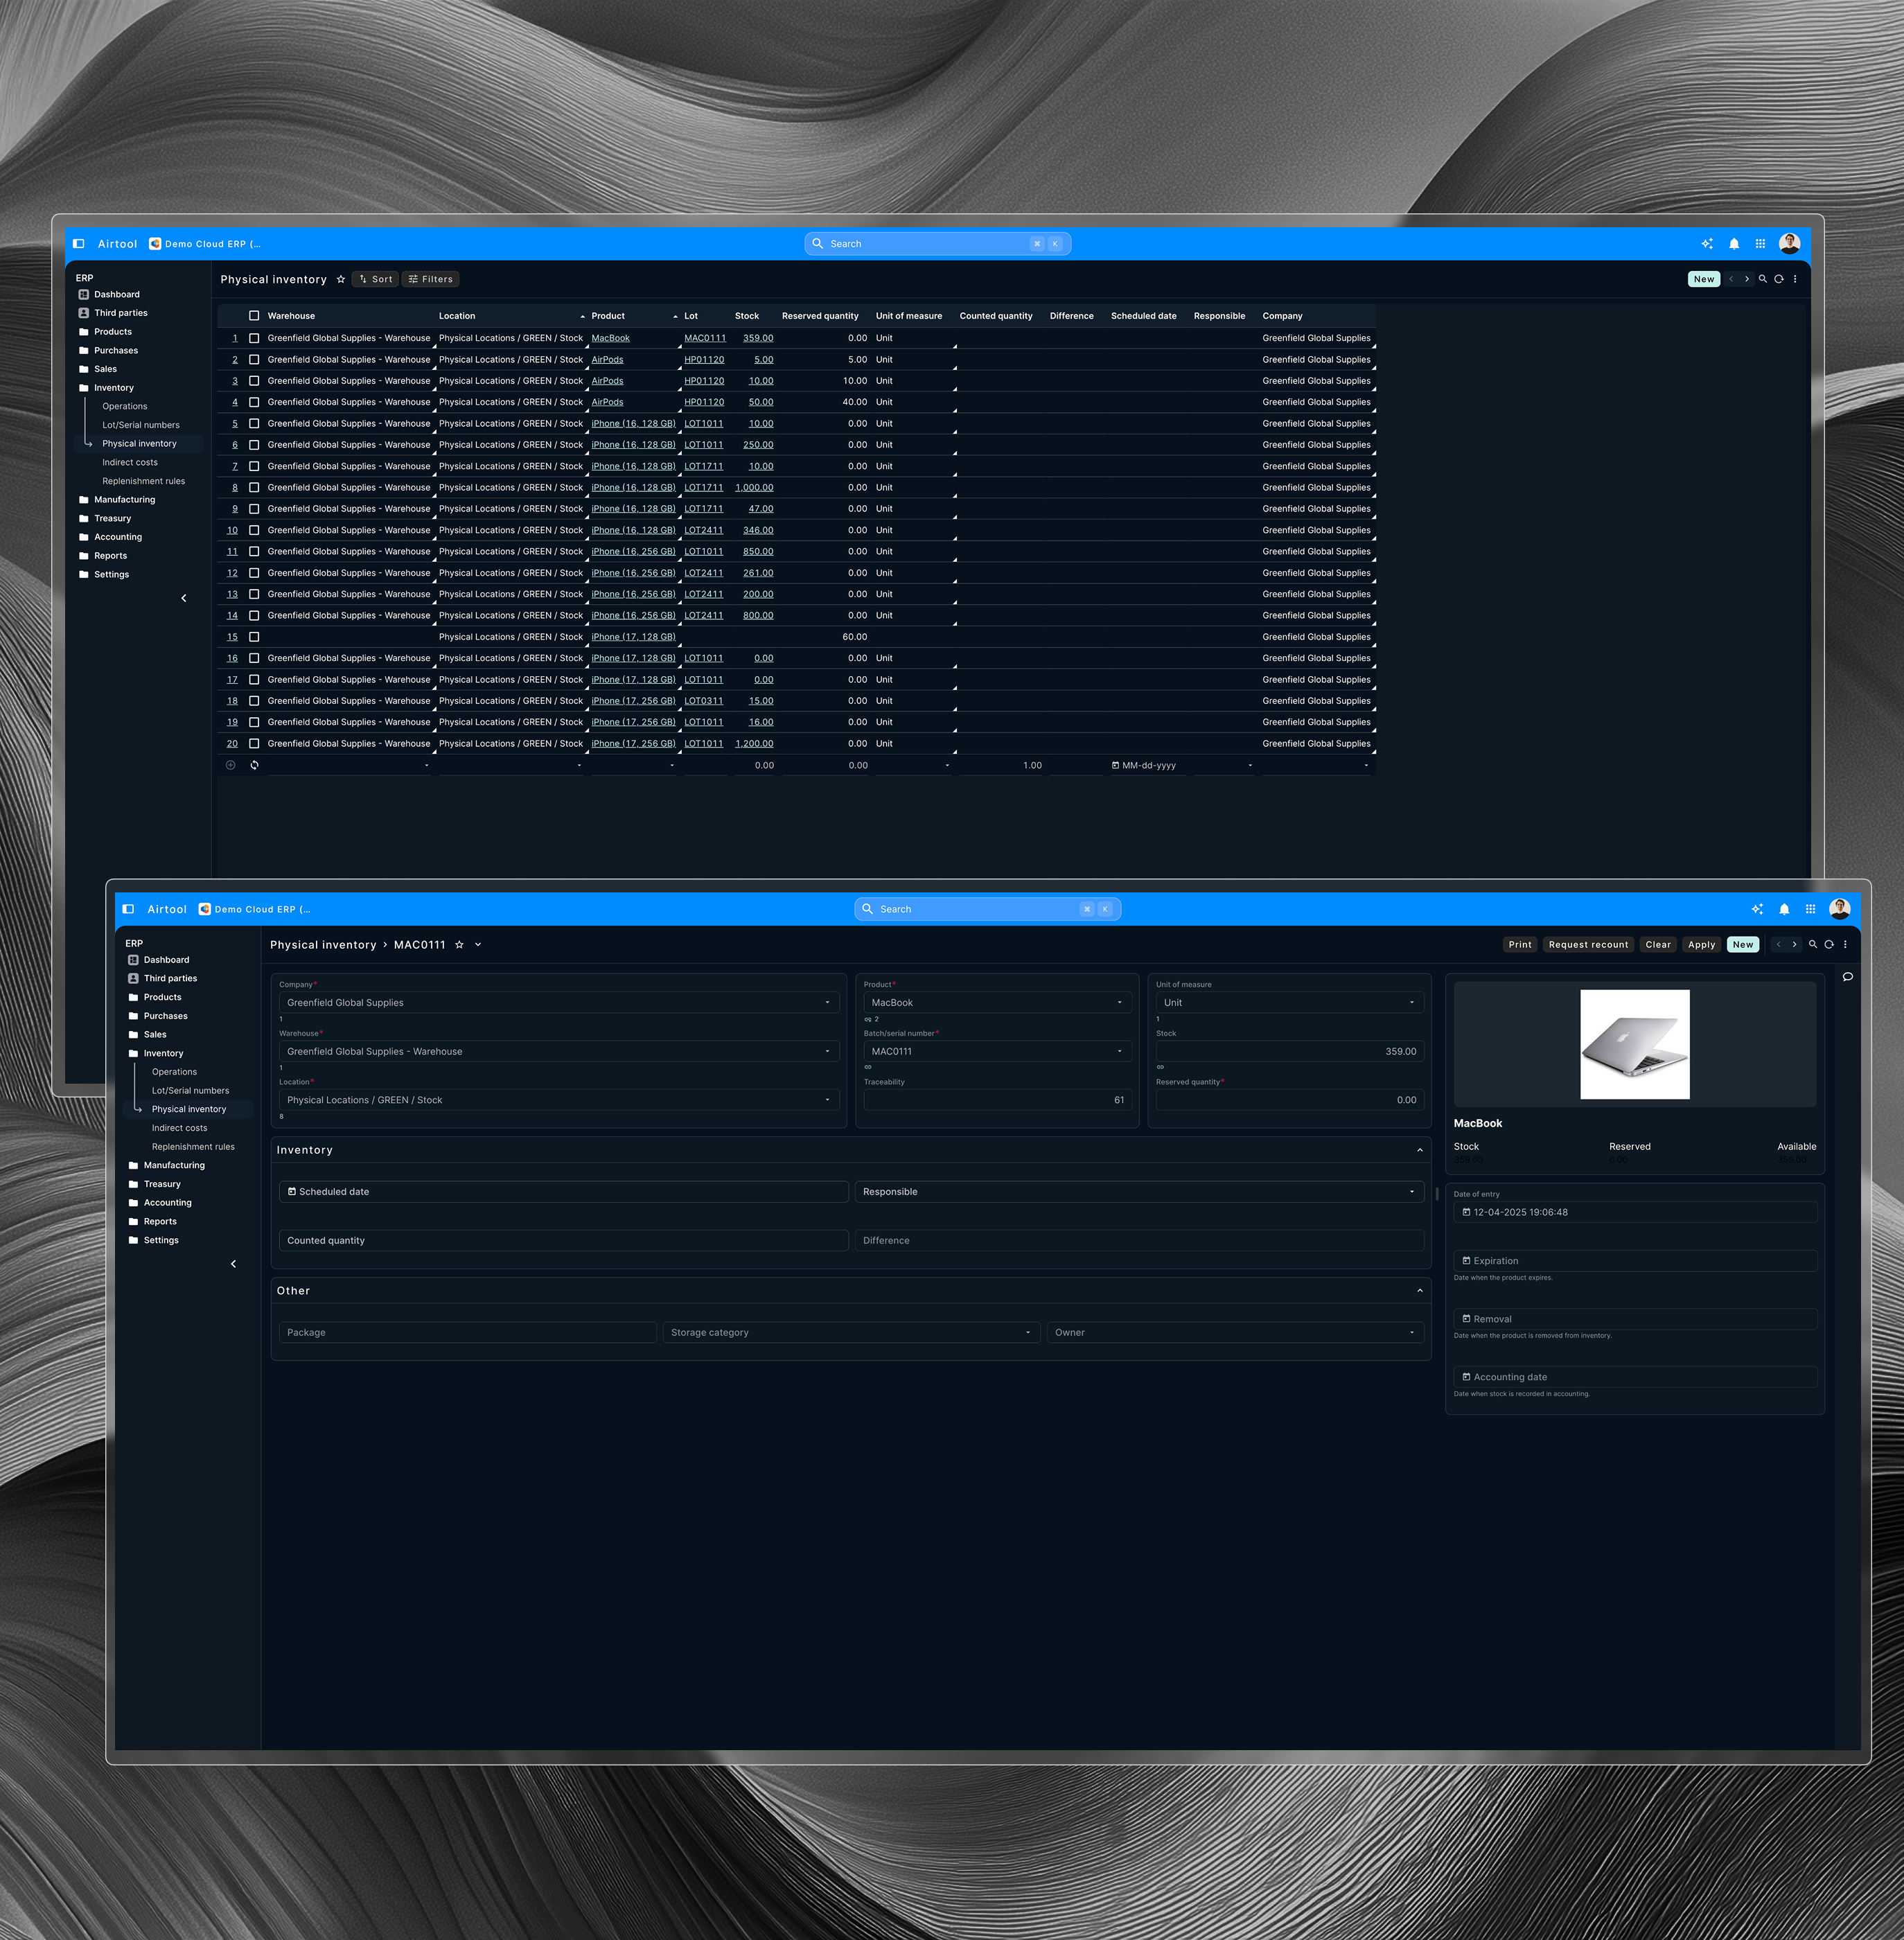Star the MAC0111 record as favorite
The image size is (1904, 1940).
(459, 945)
